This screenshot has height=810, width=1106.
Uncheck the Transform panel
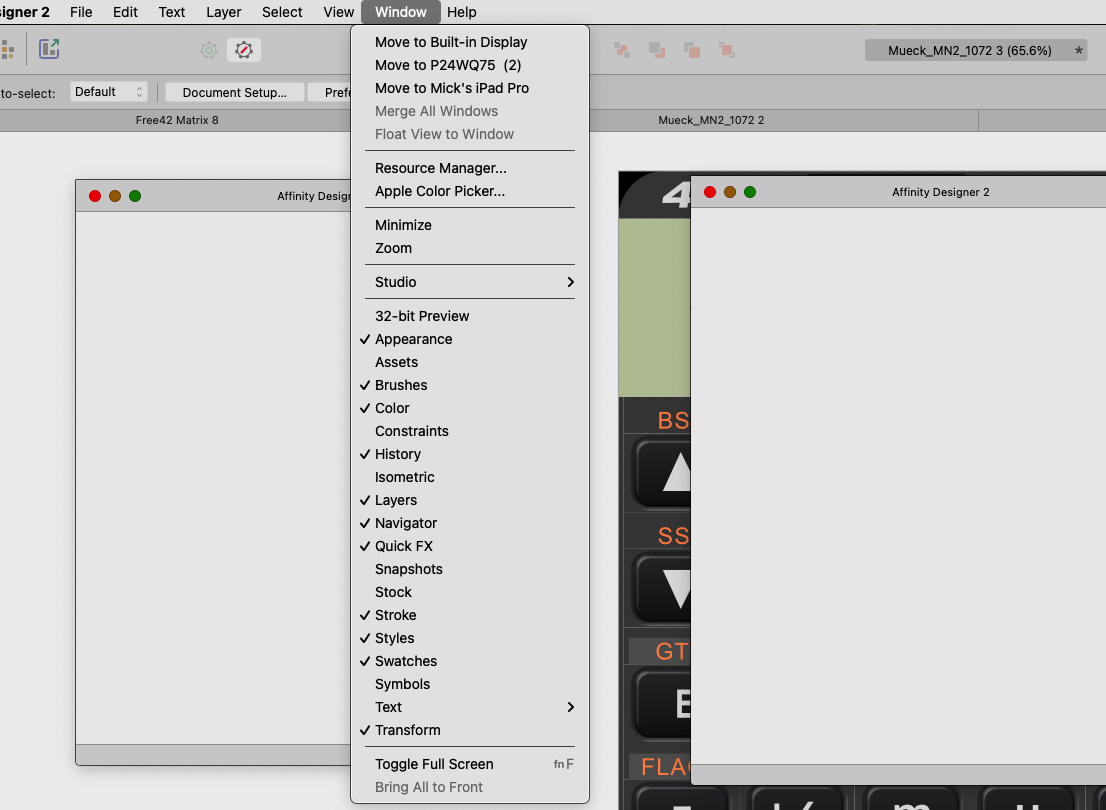470,730
